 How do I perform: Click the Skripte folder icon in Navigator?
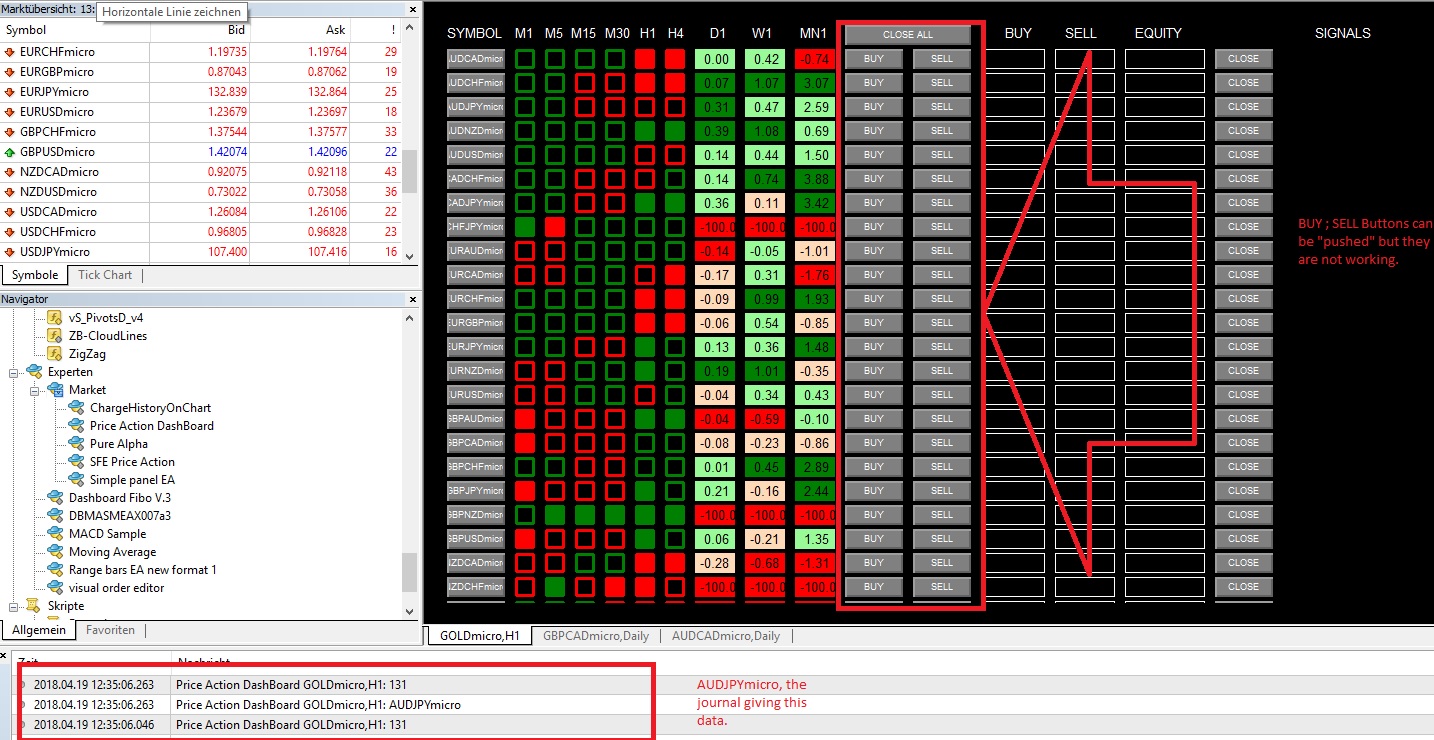(34, 606)
